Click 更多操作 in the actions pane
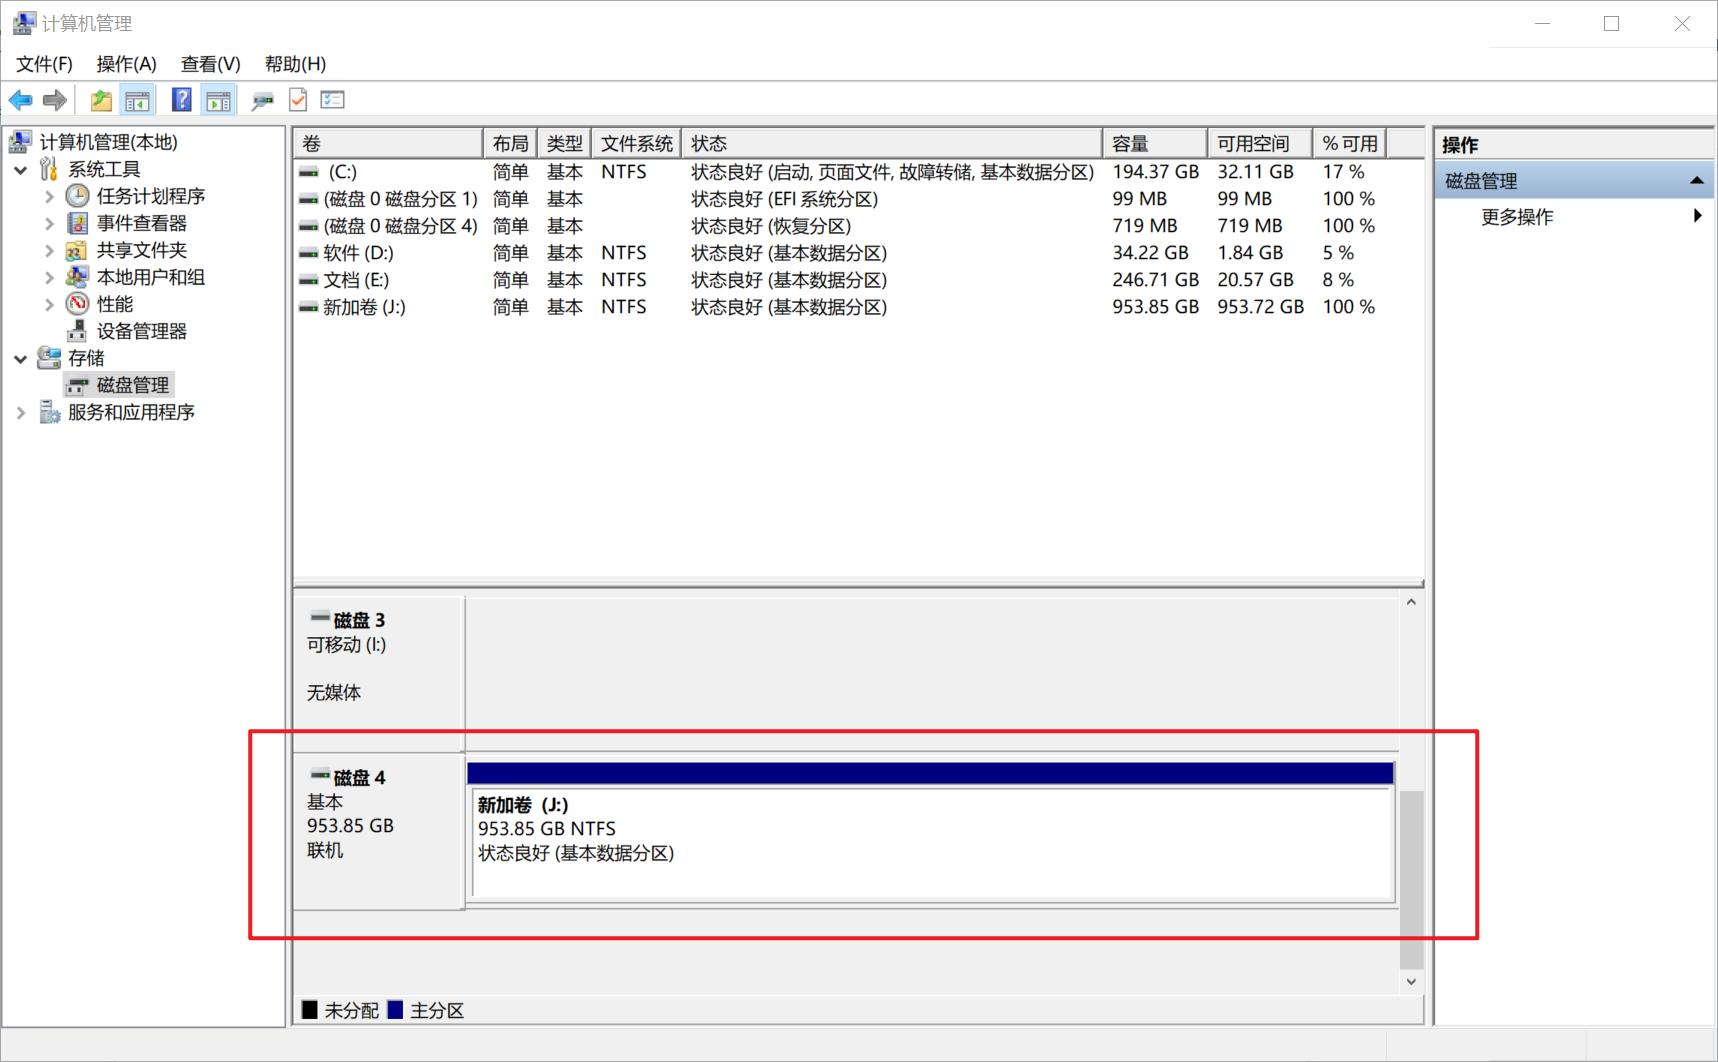Image resolution: width=1718 pixels, height=1062 pixels. [1517, 217]
